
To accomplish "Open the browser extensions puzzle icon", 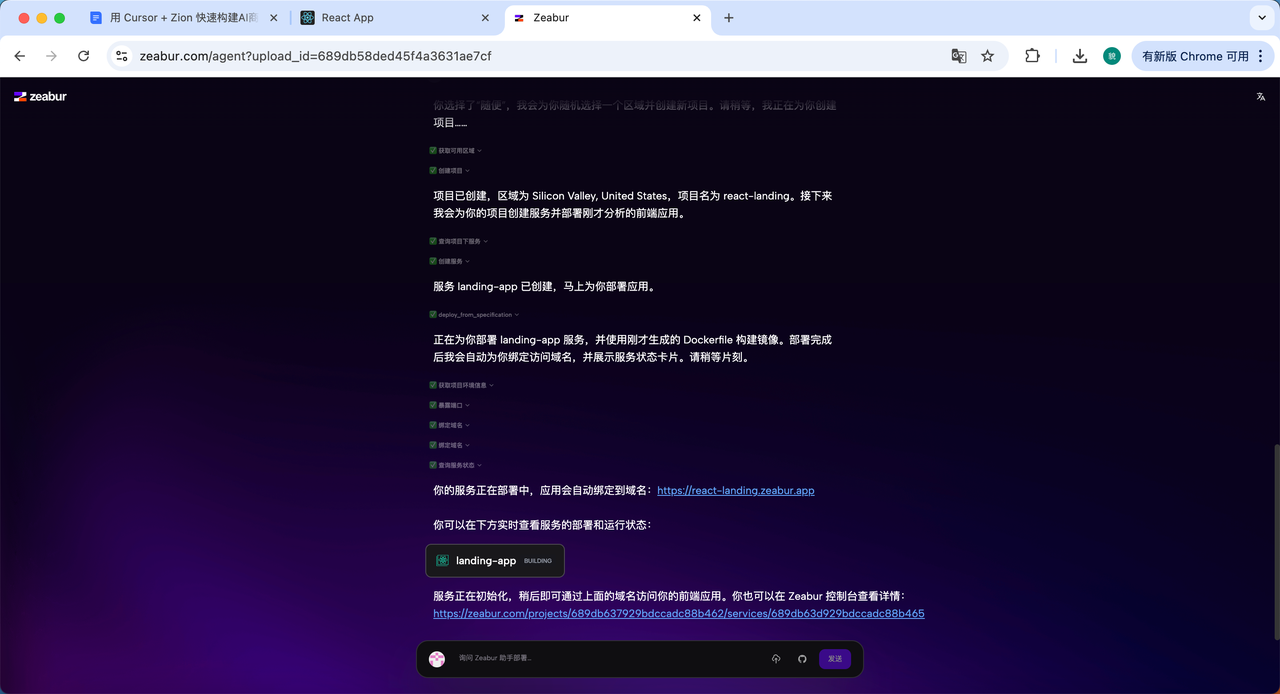I will (x=1032, y=56).
